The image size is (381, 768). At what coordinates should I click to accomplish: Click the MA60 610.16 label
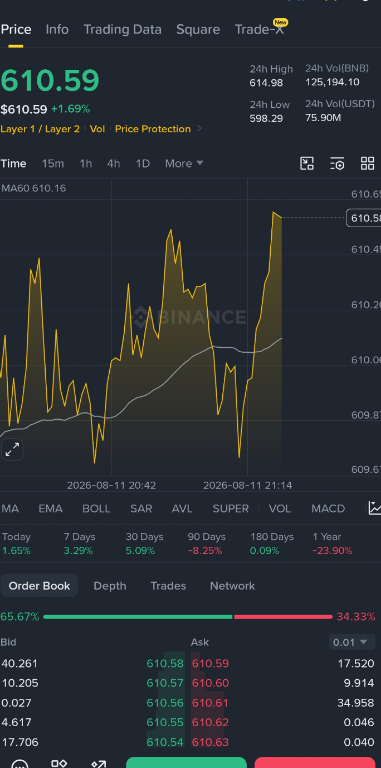[x=34, y=188]
